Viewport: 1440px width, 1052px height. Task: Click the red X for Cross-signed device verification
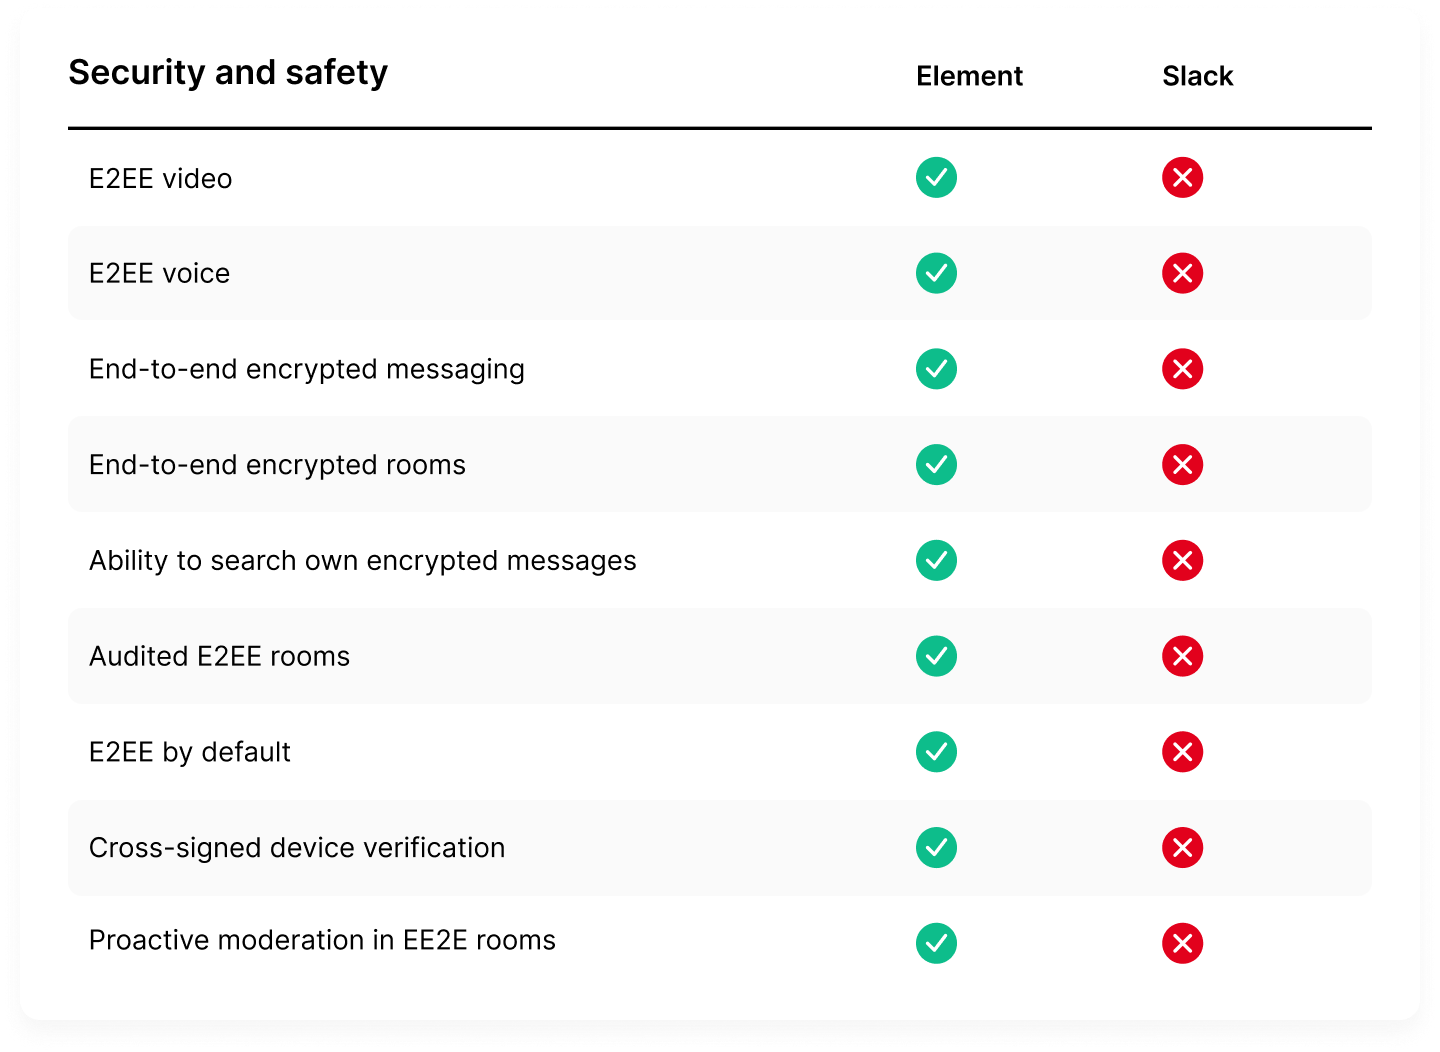pyautogui.click(x=1182, y=848)
